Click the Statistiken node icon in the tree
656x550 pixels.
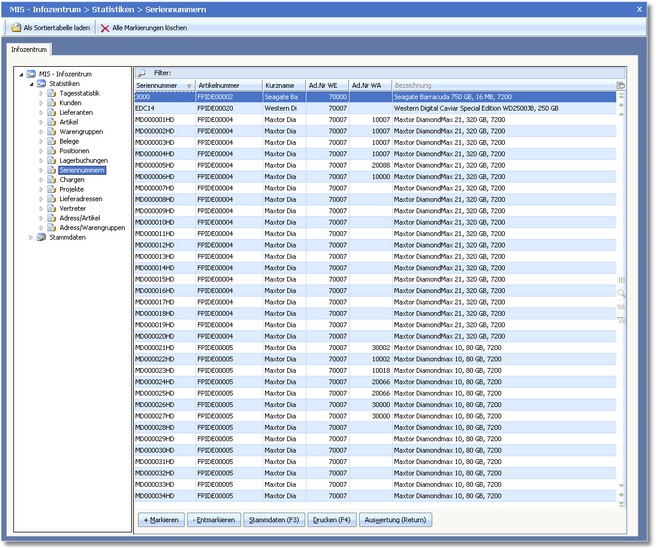click(x=41, y=83)
